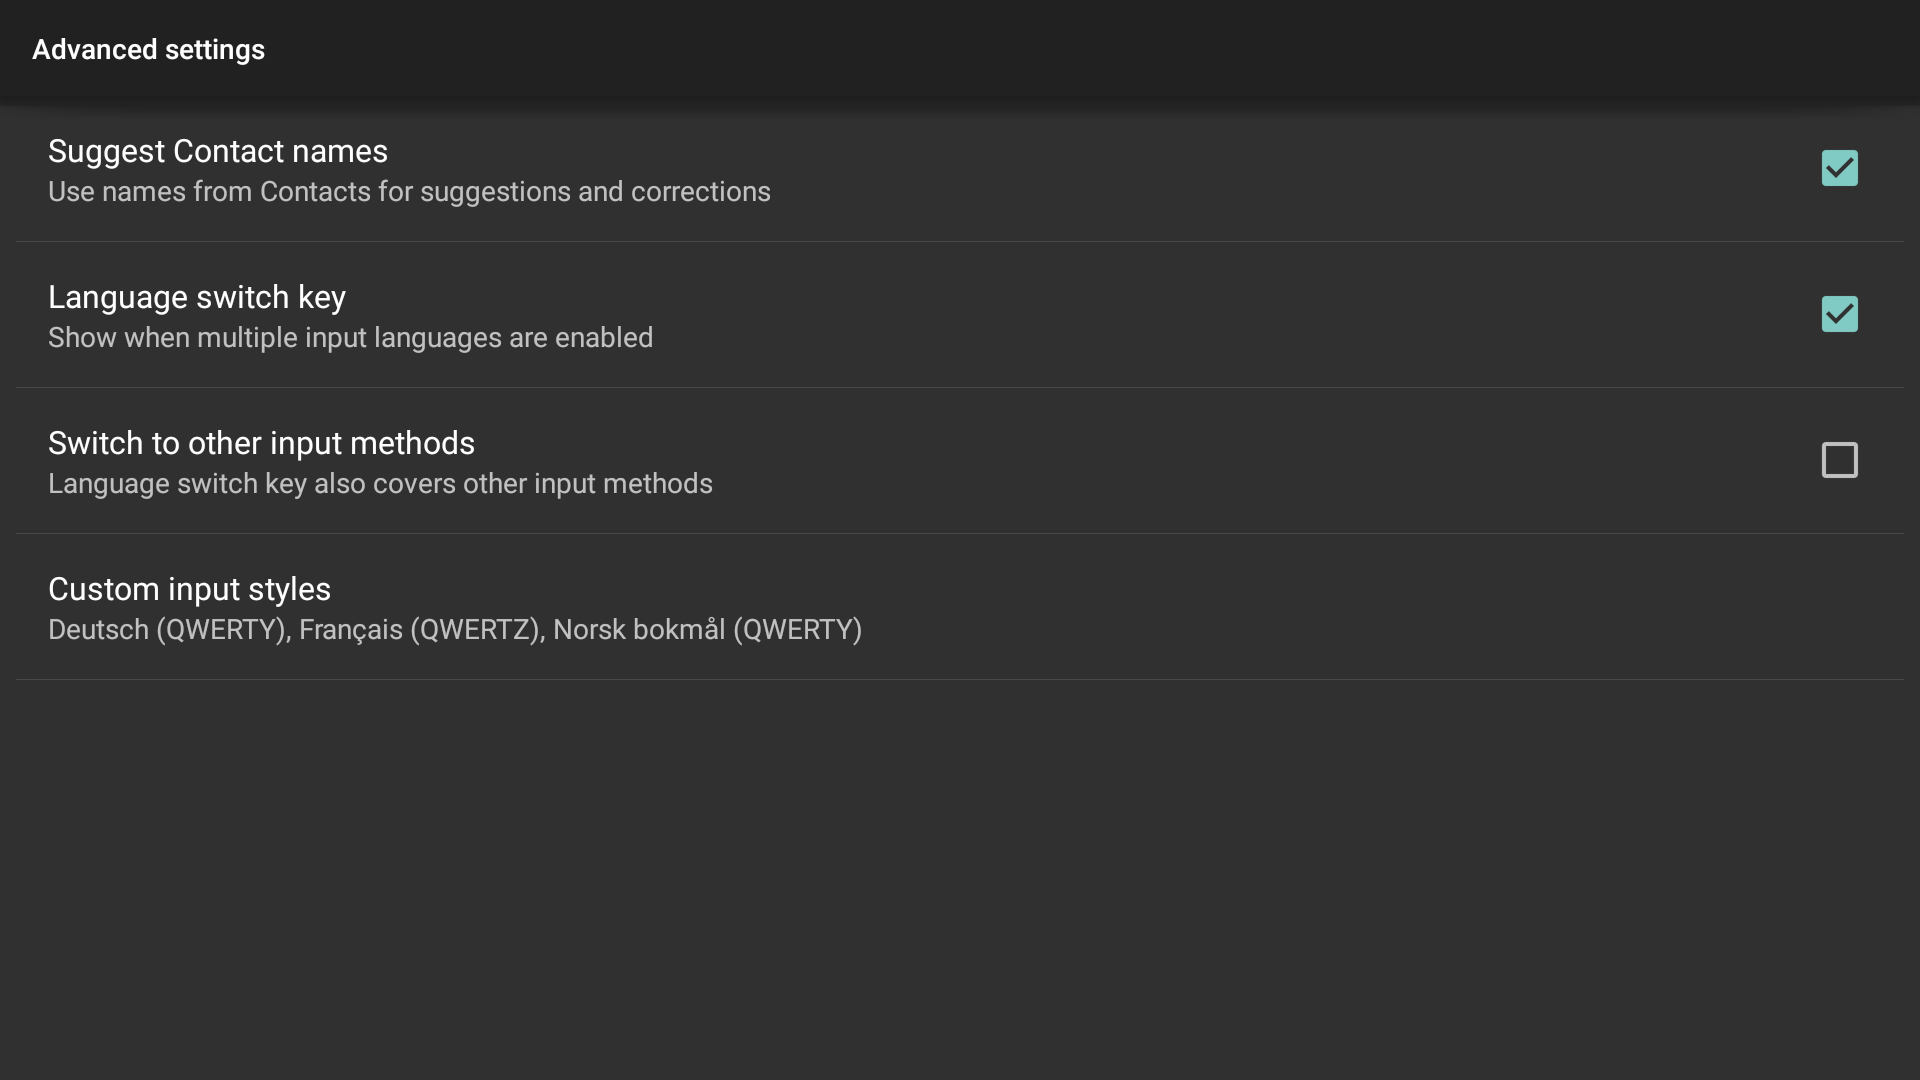This screenshot has height=1080, width=1920.
Task: Click the Norsk bokmål (QWERTY) style text
Action: (x=707, y=630)
